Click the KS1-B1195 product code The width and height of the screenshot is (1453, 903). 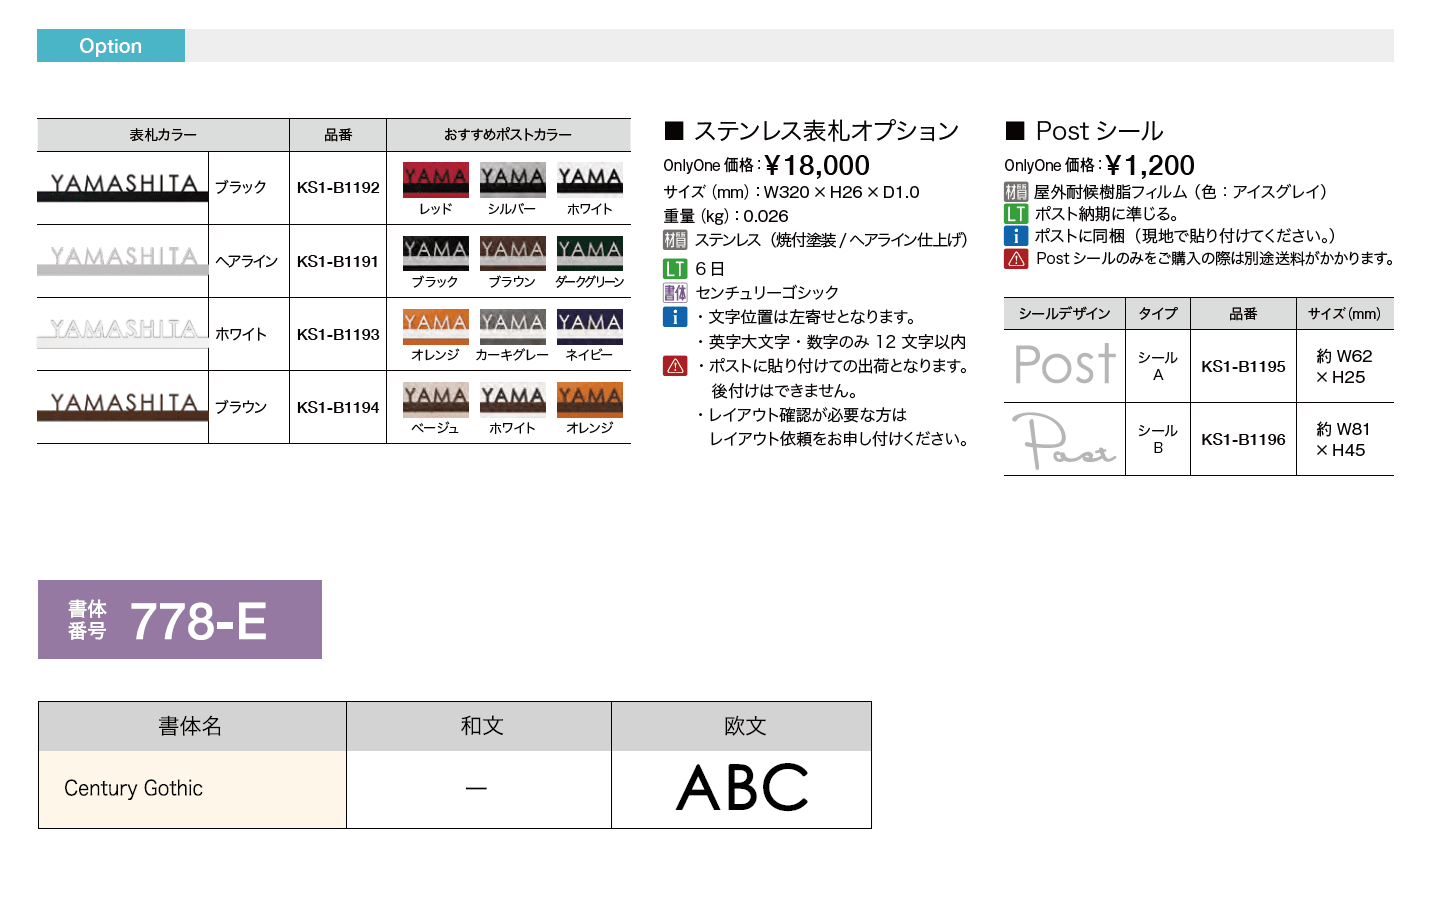[1242, 365]
